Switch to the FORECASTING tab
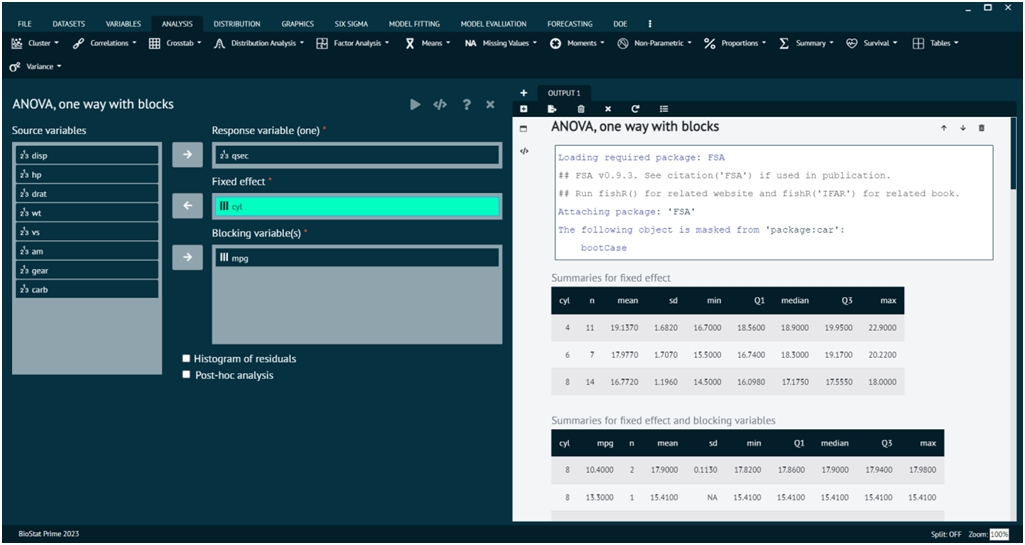Viewport: 1025px width, 545px height. [570, 24]
